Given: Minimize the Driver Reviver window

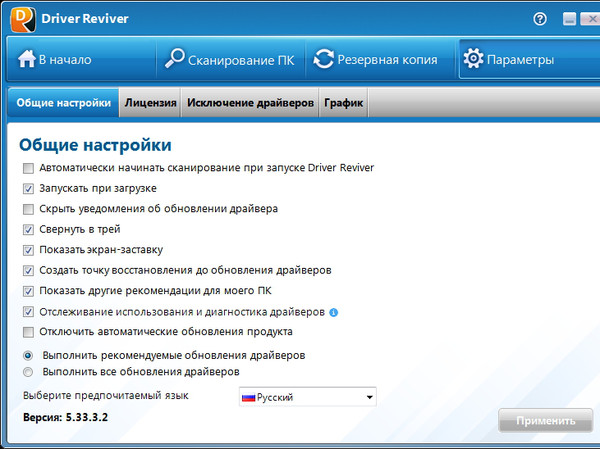Looking at the screenshot, I should click(x=569, y=19).
